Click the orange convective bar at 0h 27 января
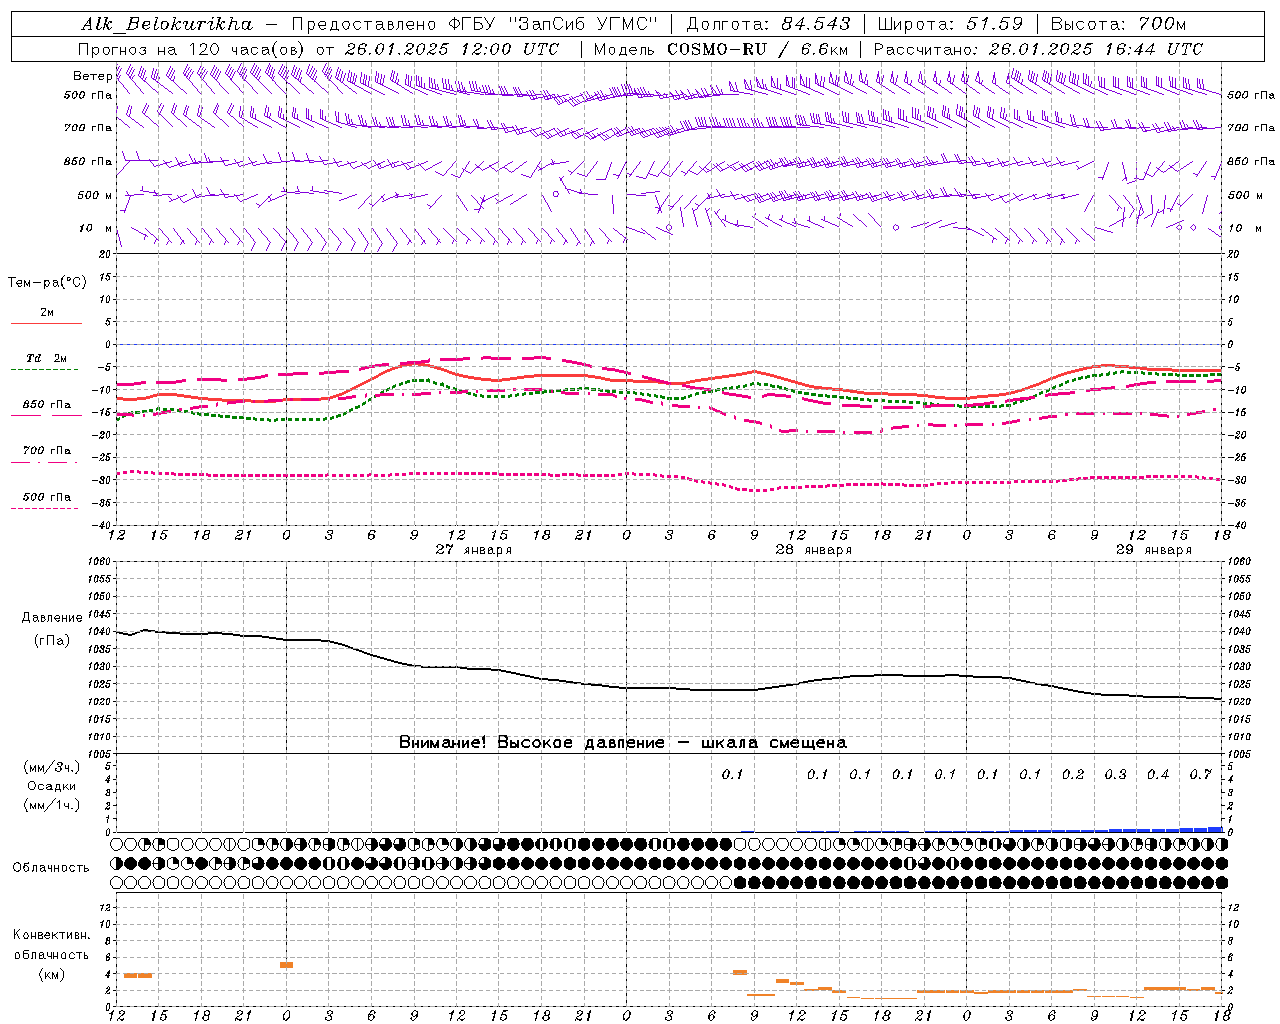The image size is (1280, 1024). click(286, 965)
